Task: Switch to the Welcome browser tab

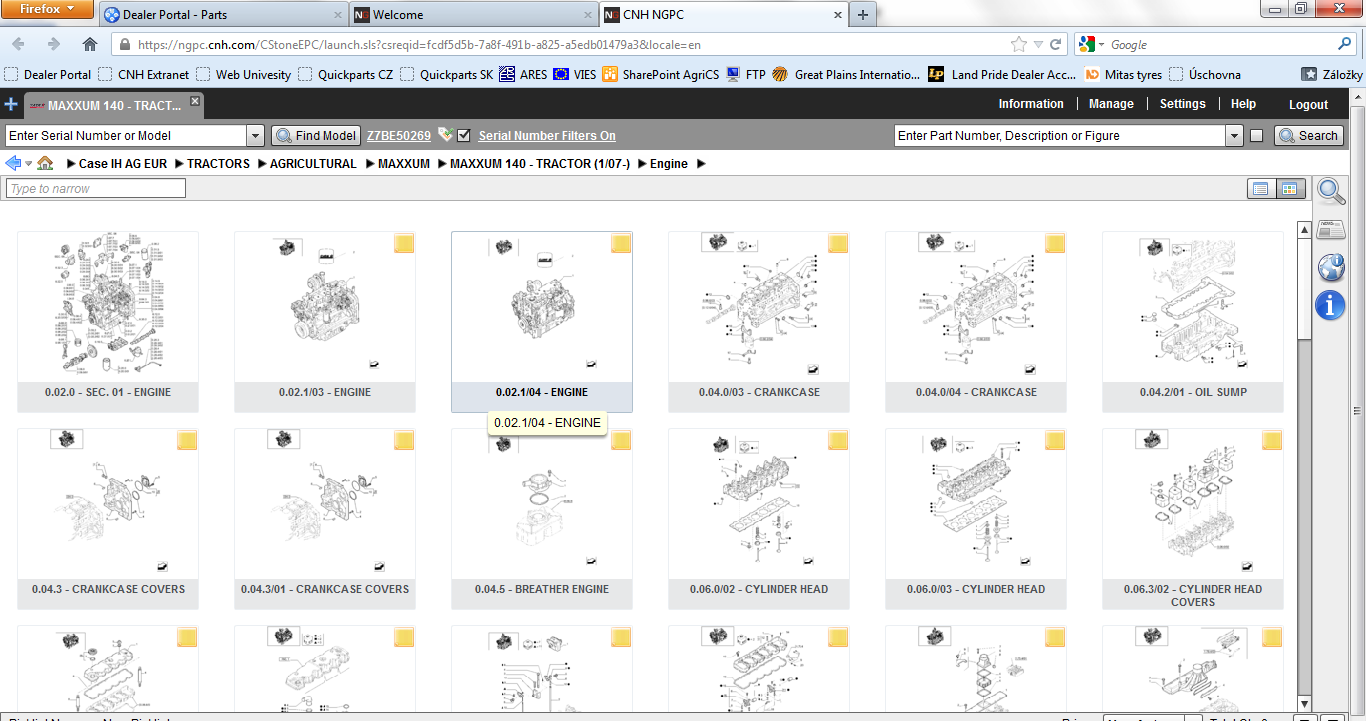Action: pos(474,15)
